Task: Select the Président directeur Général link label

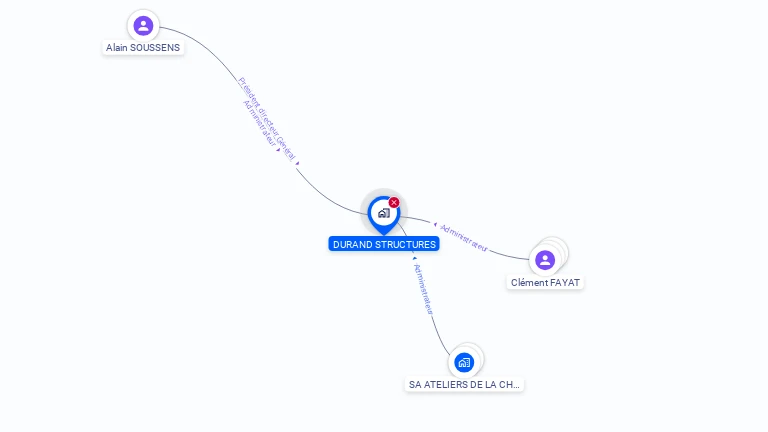Action: coord(267,119)
